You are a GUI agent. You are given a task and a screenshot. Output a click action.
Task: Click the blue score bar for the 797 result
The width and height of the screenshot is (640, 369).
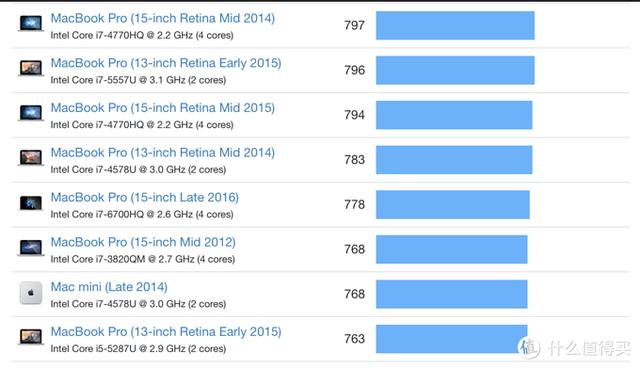[x=455, y=25]
